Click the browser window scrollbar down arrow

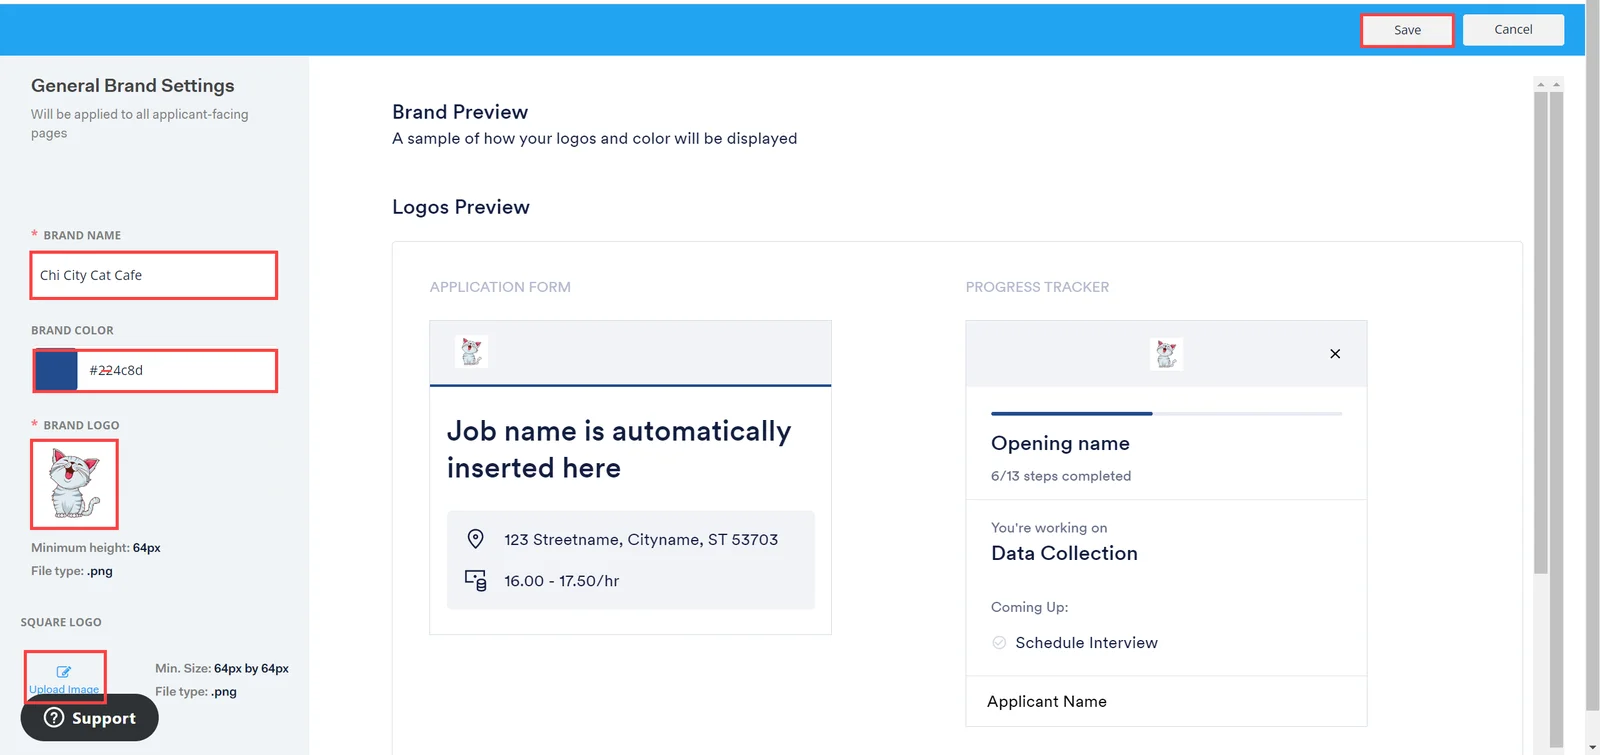(1592, 747)
